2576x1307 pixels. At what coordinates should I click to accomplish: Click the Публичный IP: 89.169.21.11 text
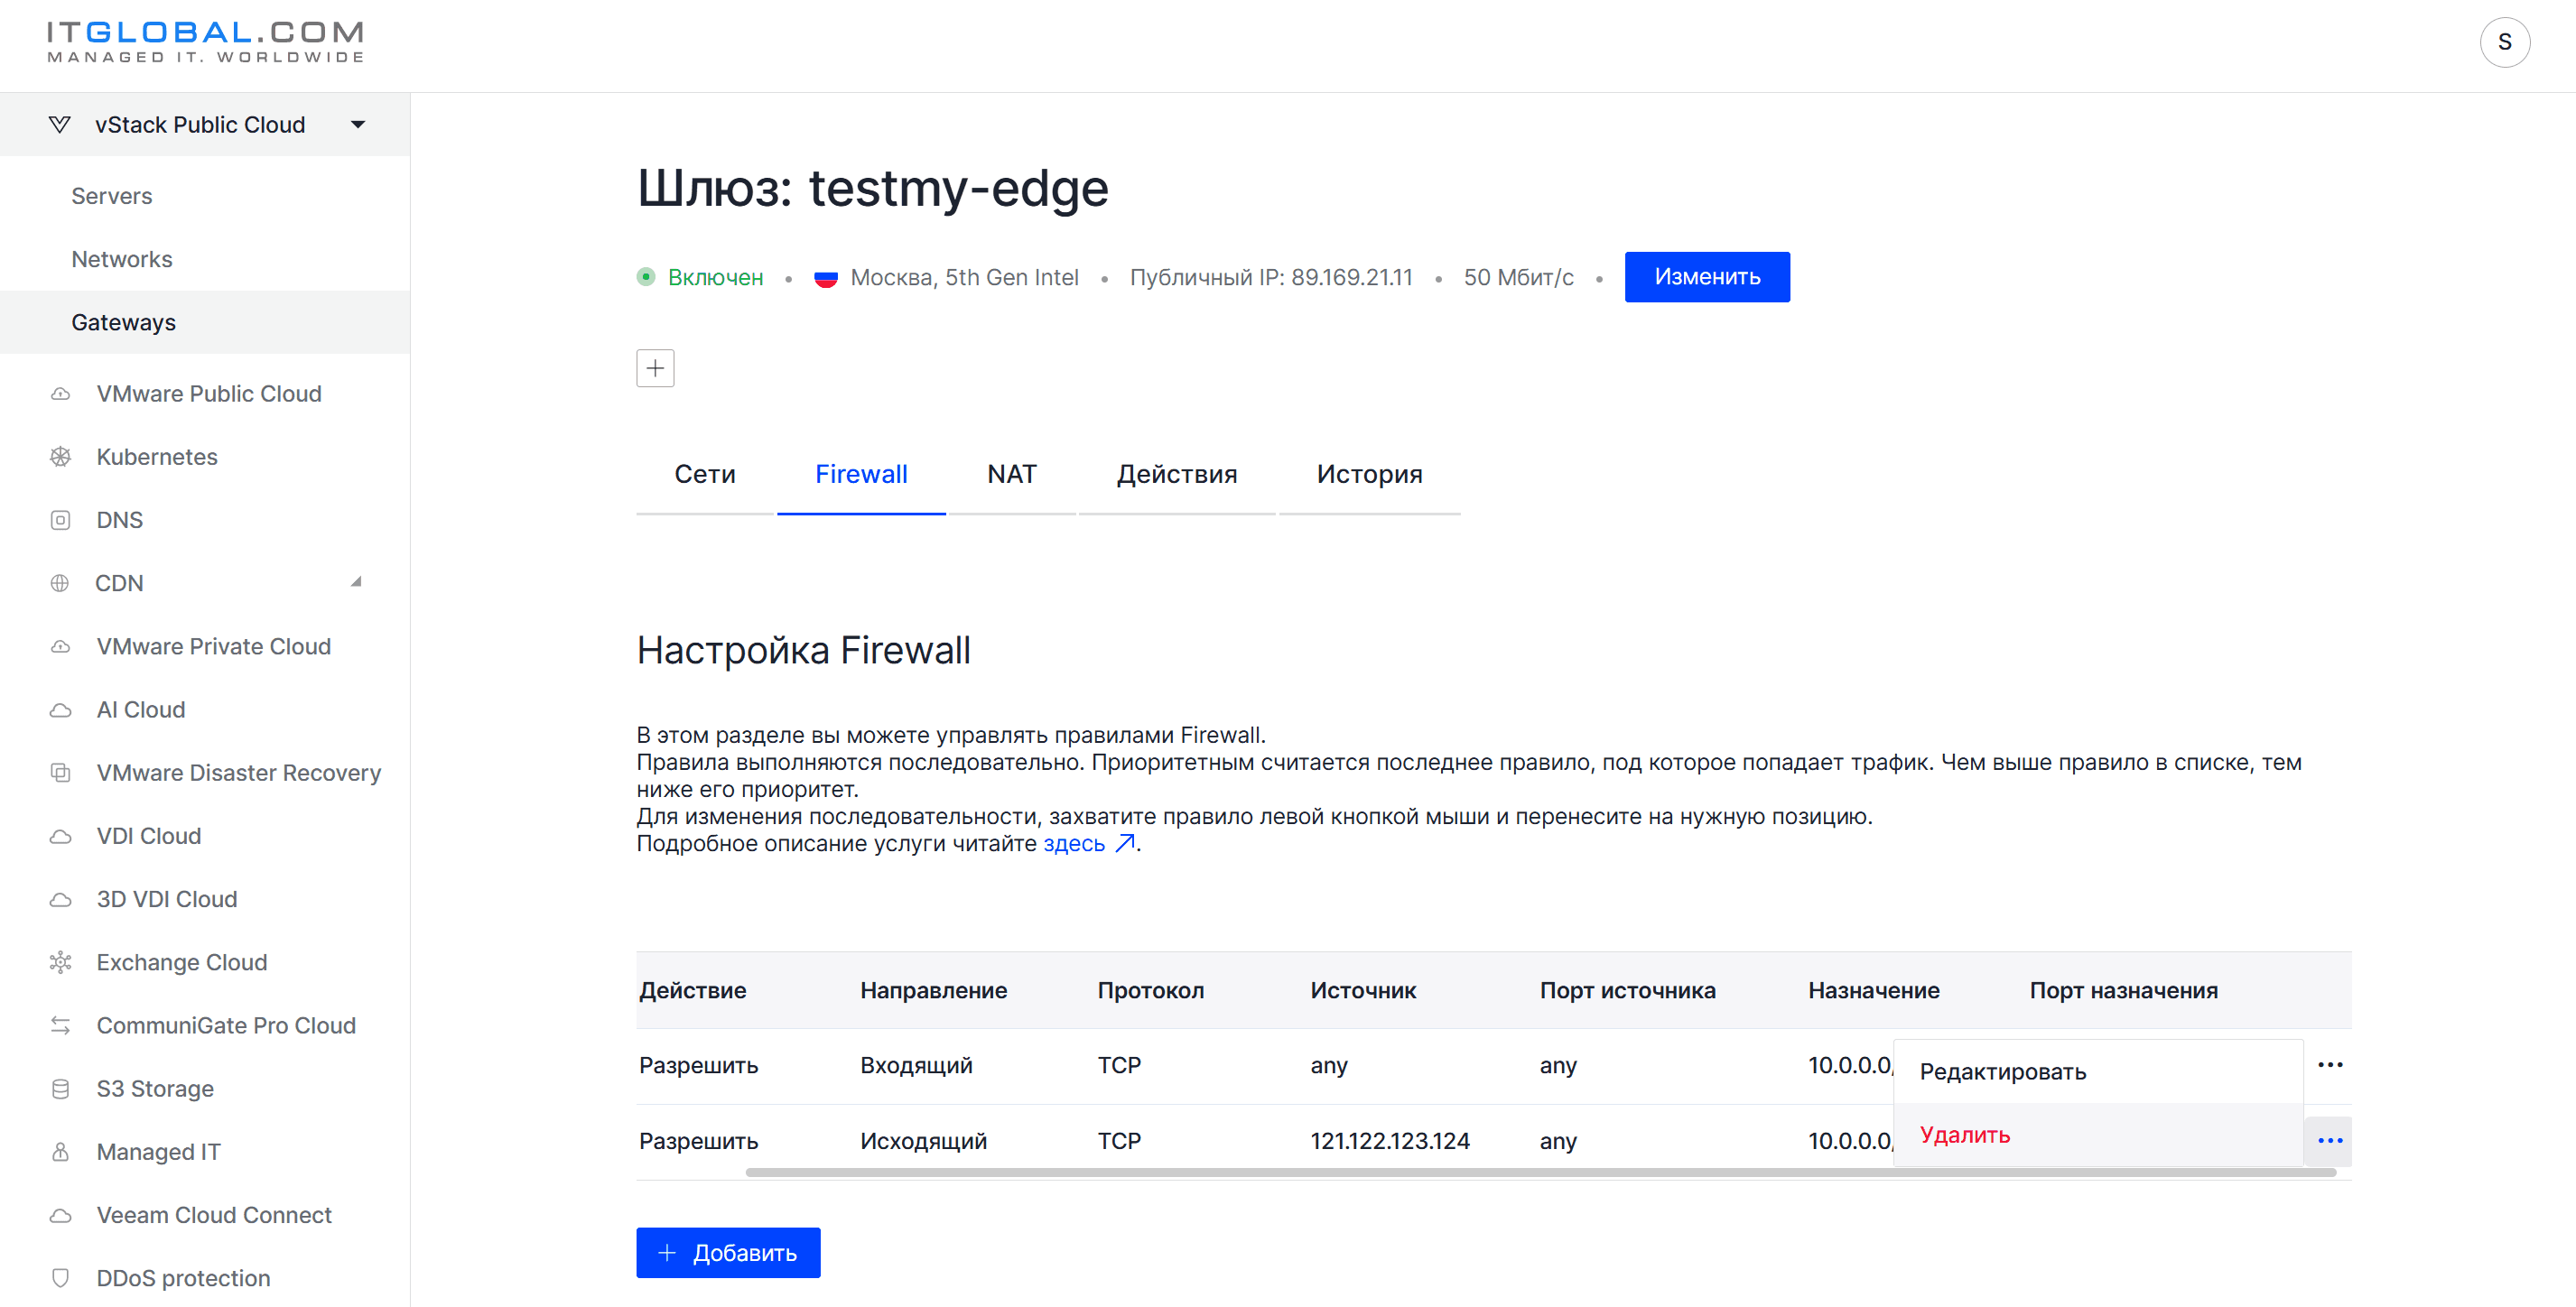1271,277
